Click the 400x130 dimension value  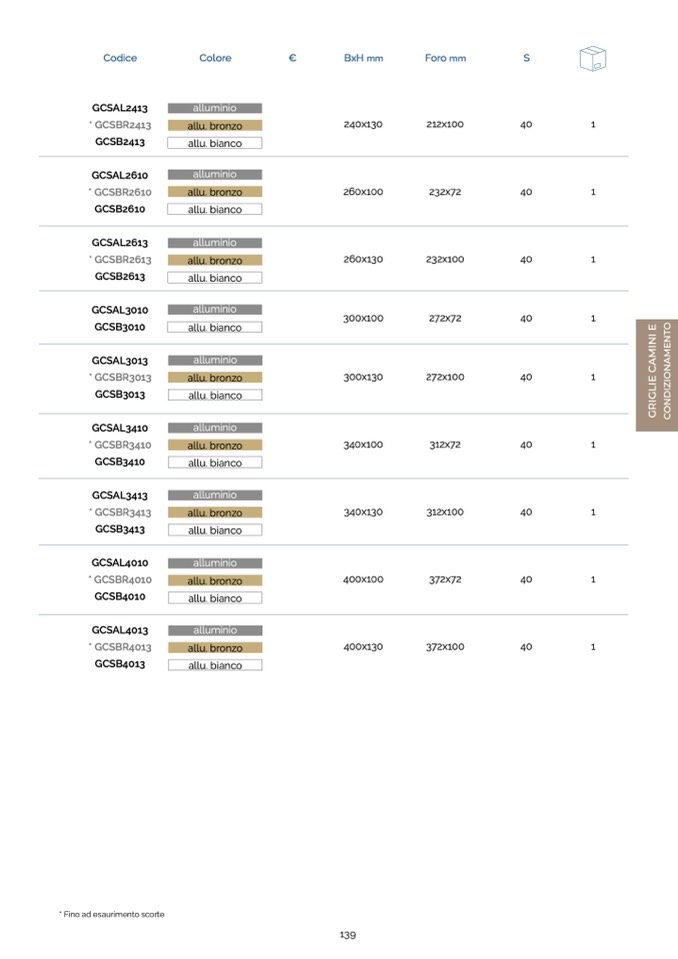click(x=363, y=647)
